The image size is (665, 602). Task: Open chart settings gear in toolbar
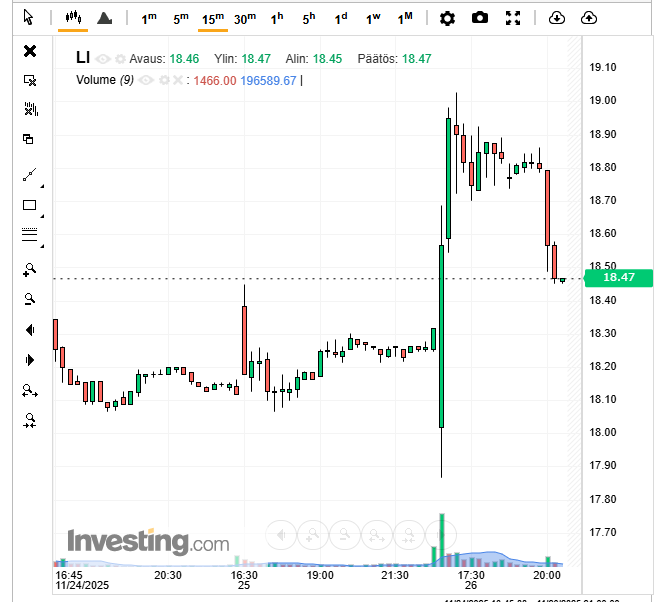tap(447, 18)
